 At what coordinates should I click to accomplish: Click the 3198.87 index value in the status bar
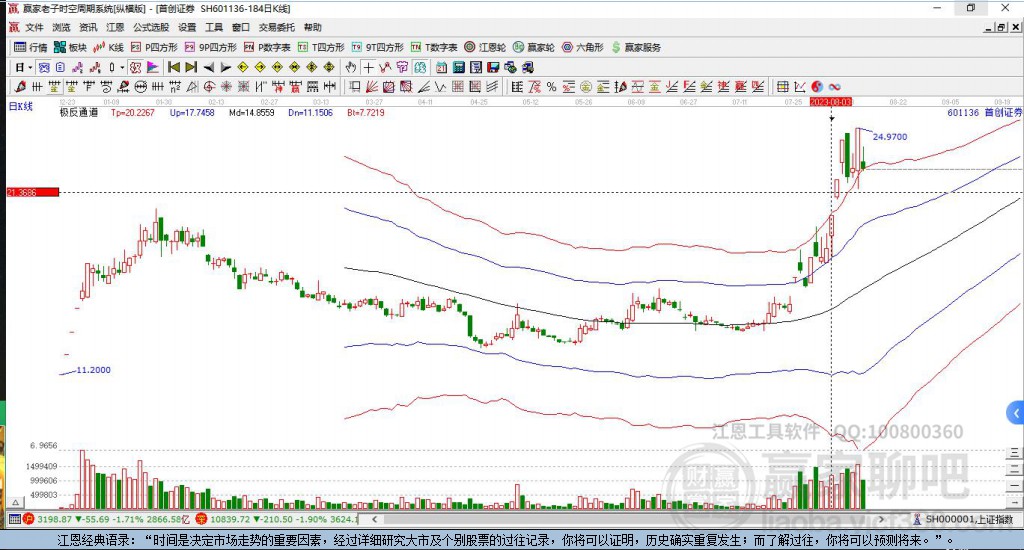pyautogui.click(x=54, y=519)
